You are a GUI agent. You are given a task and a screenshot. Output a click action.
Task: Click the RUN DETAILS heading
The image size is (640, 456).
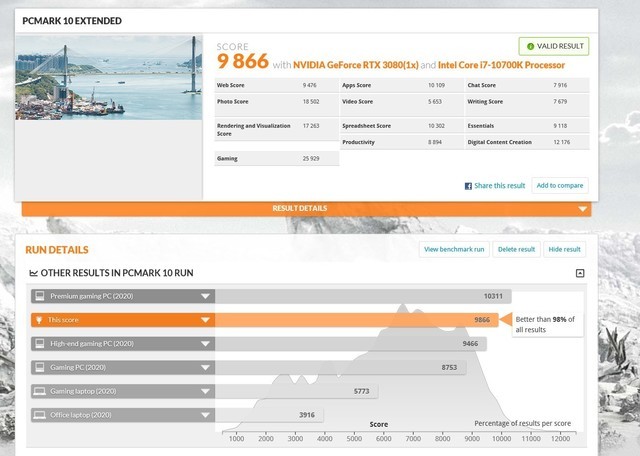tap(57, 250)
